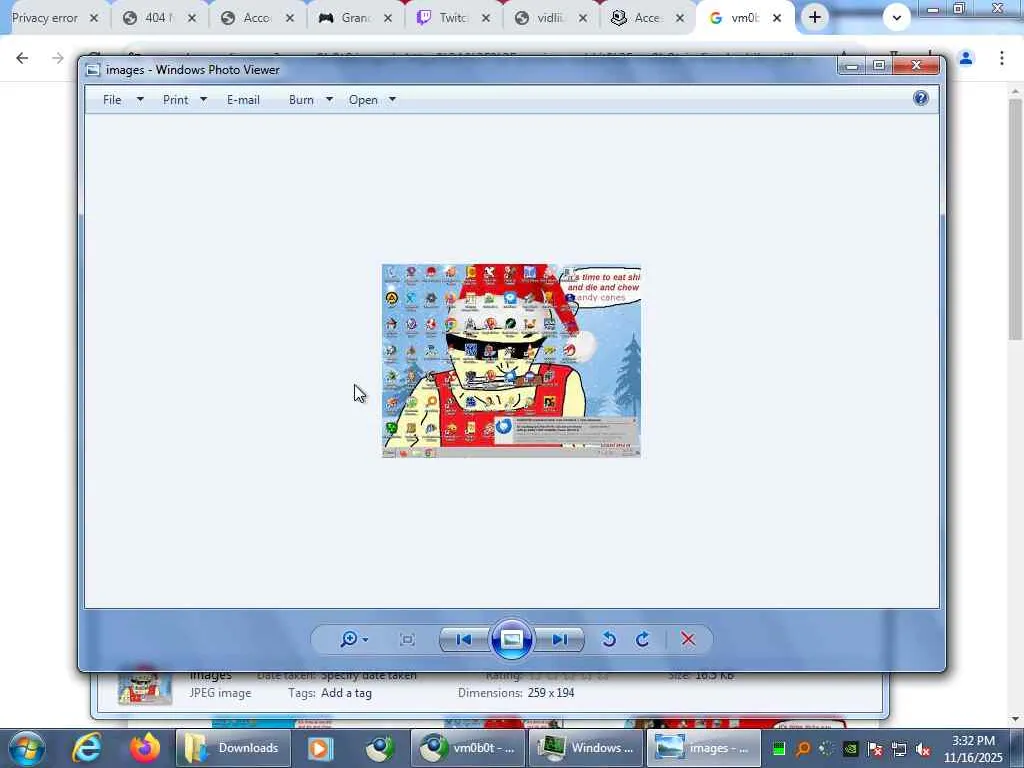This screenshot has height=768, width=1024.
Task: Click the orange magnifier tray icon
Action: point(803,749)
